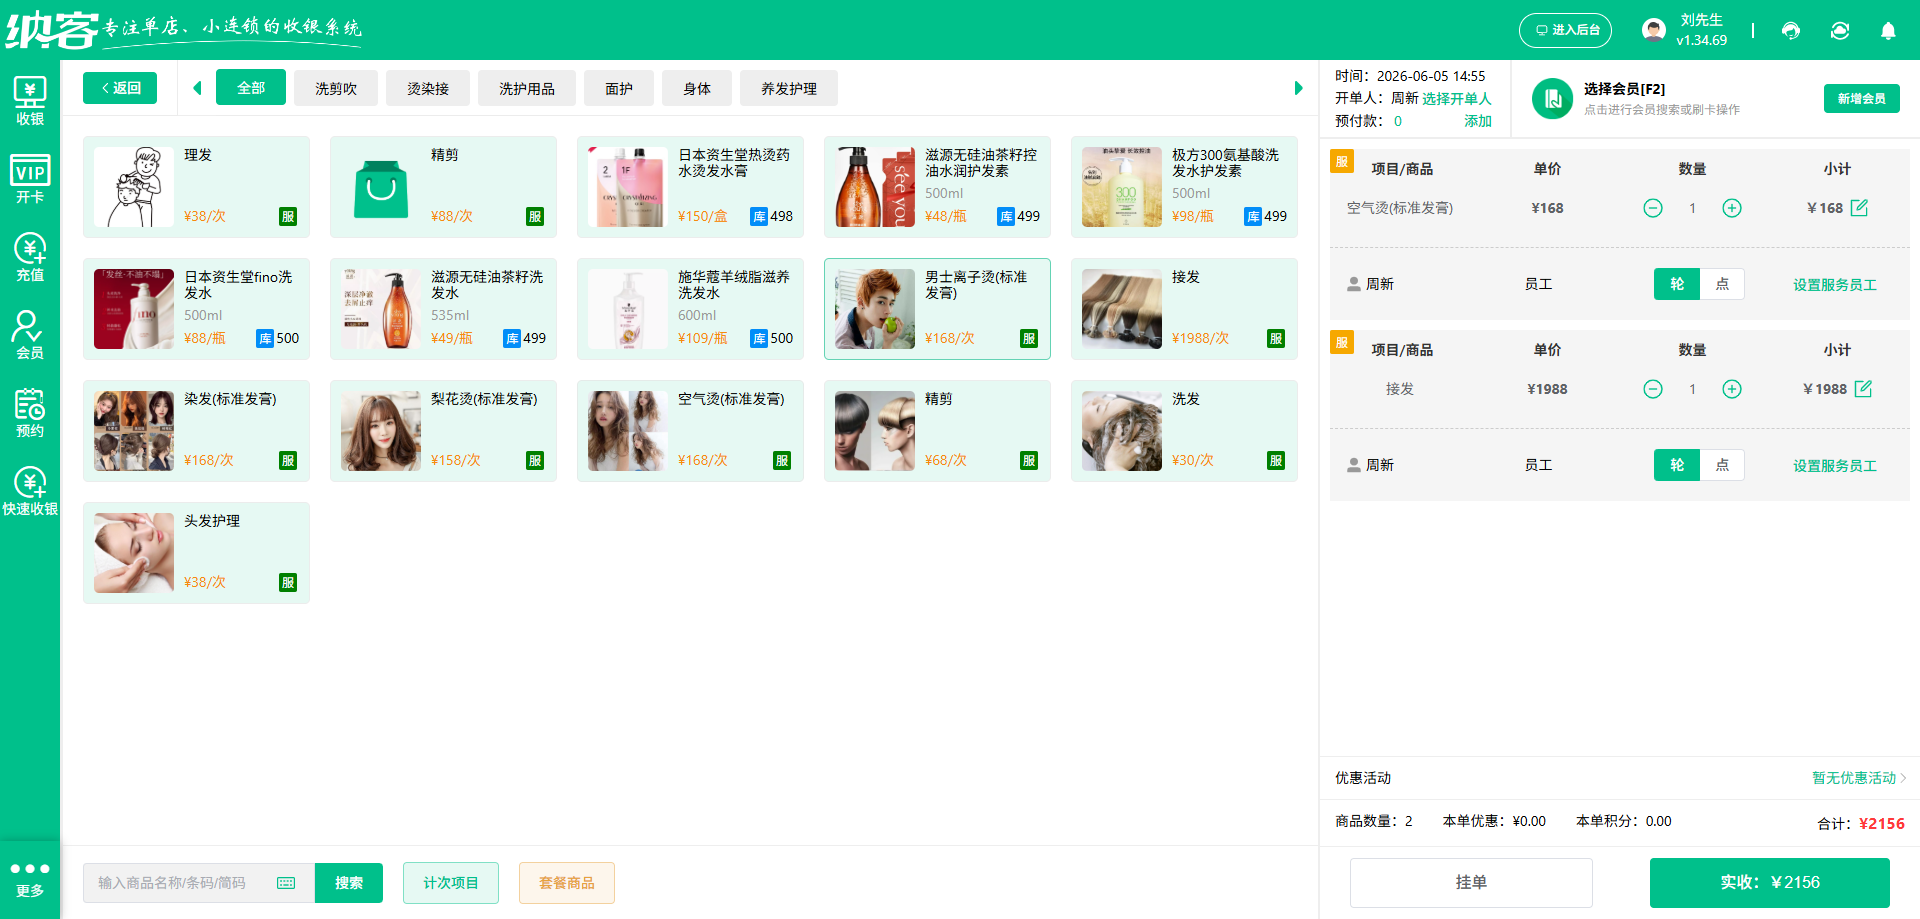Add 精剪 ¥88/次 service card
The width and height of the screenshot is (1920, 919).
(443, 187)
